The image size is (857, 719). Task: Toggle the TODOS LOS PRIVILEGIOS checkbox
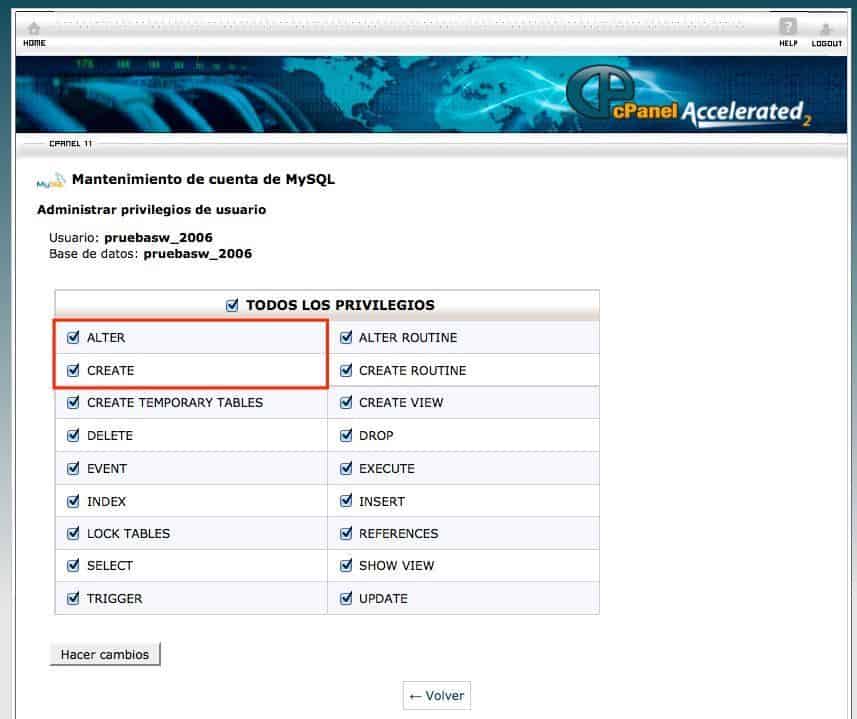tap(233, 304)
